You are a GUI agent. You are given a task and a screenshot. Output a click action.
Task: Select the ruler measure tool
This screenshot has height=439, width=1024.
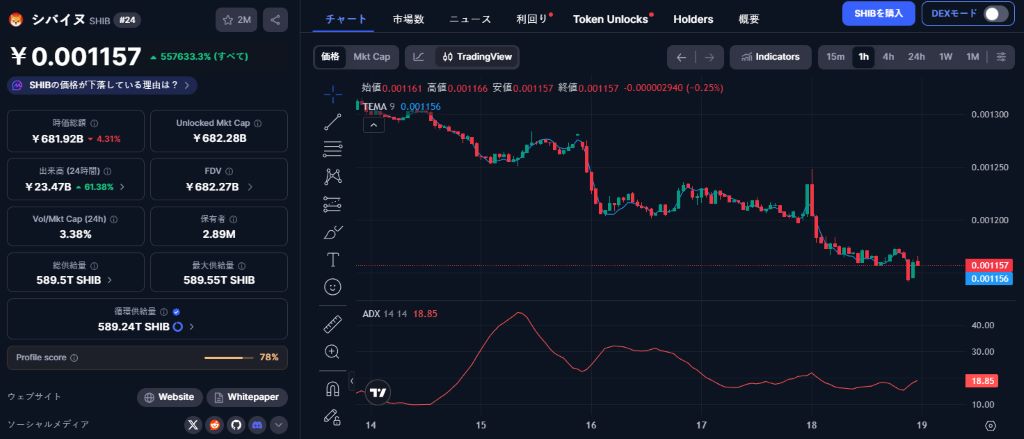point(333,324)
